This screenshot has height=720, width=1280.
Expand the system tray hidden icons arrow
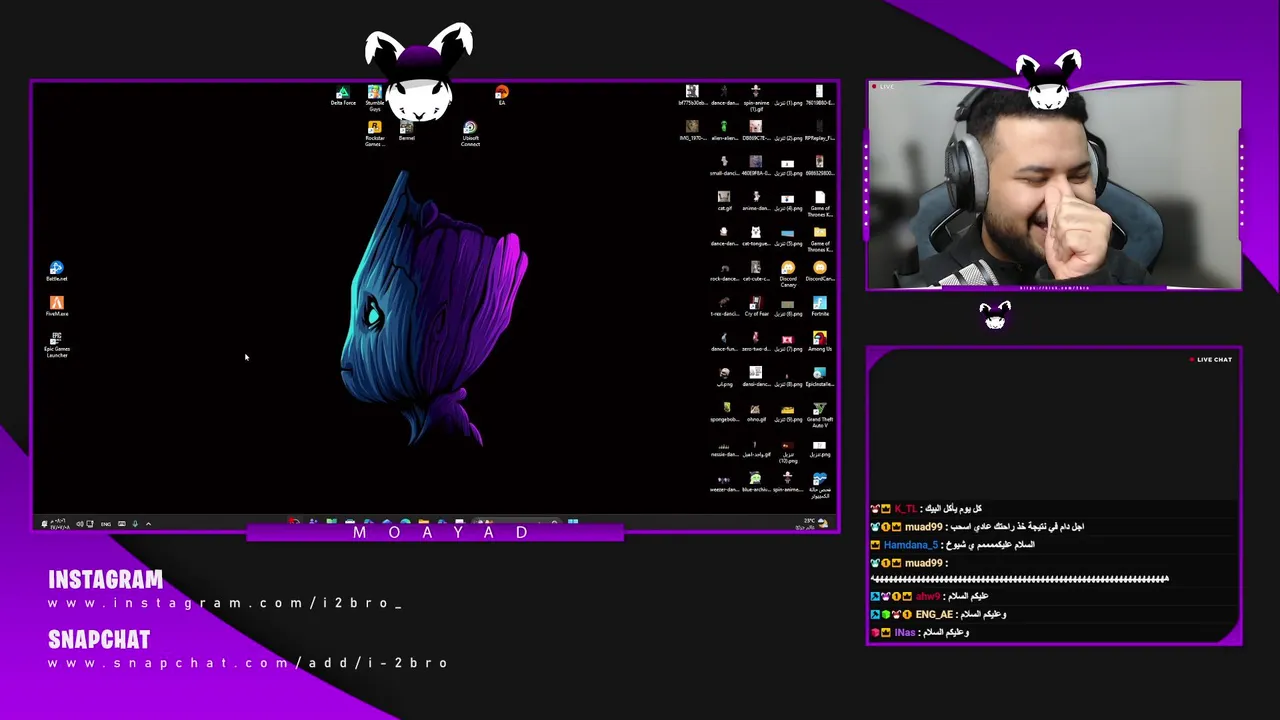148,524
